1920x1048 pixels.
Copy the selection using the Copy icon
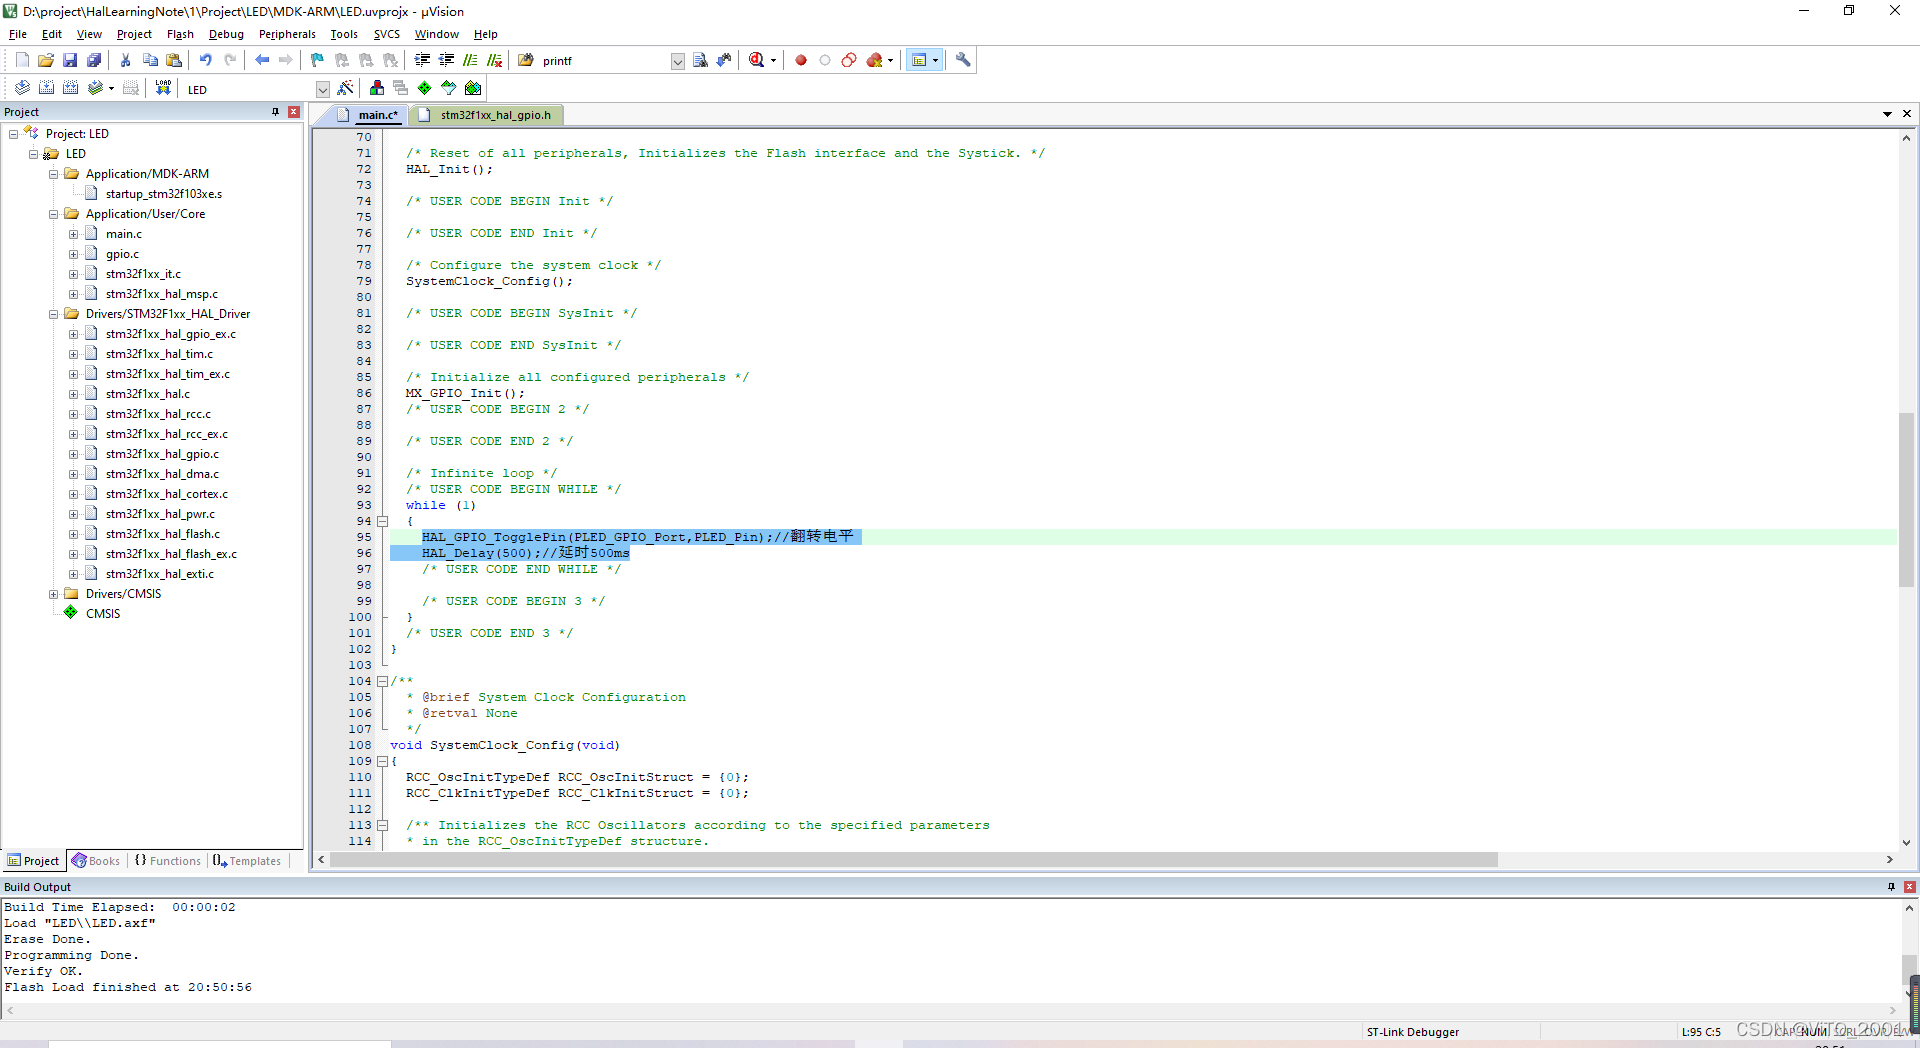tap(150, 60)
